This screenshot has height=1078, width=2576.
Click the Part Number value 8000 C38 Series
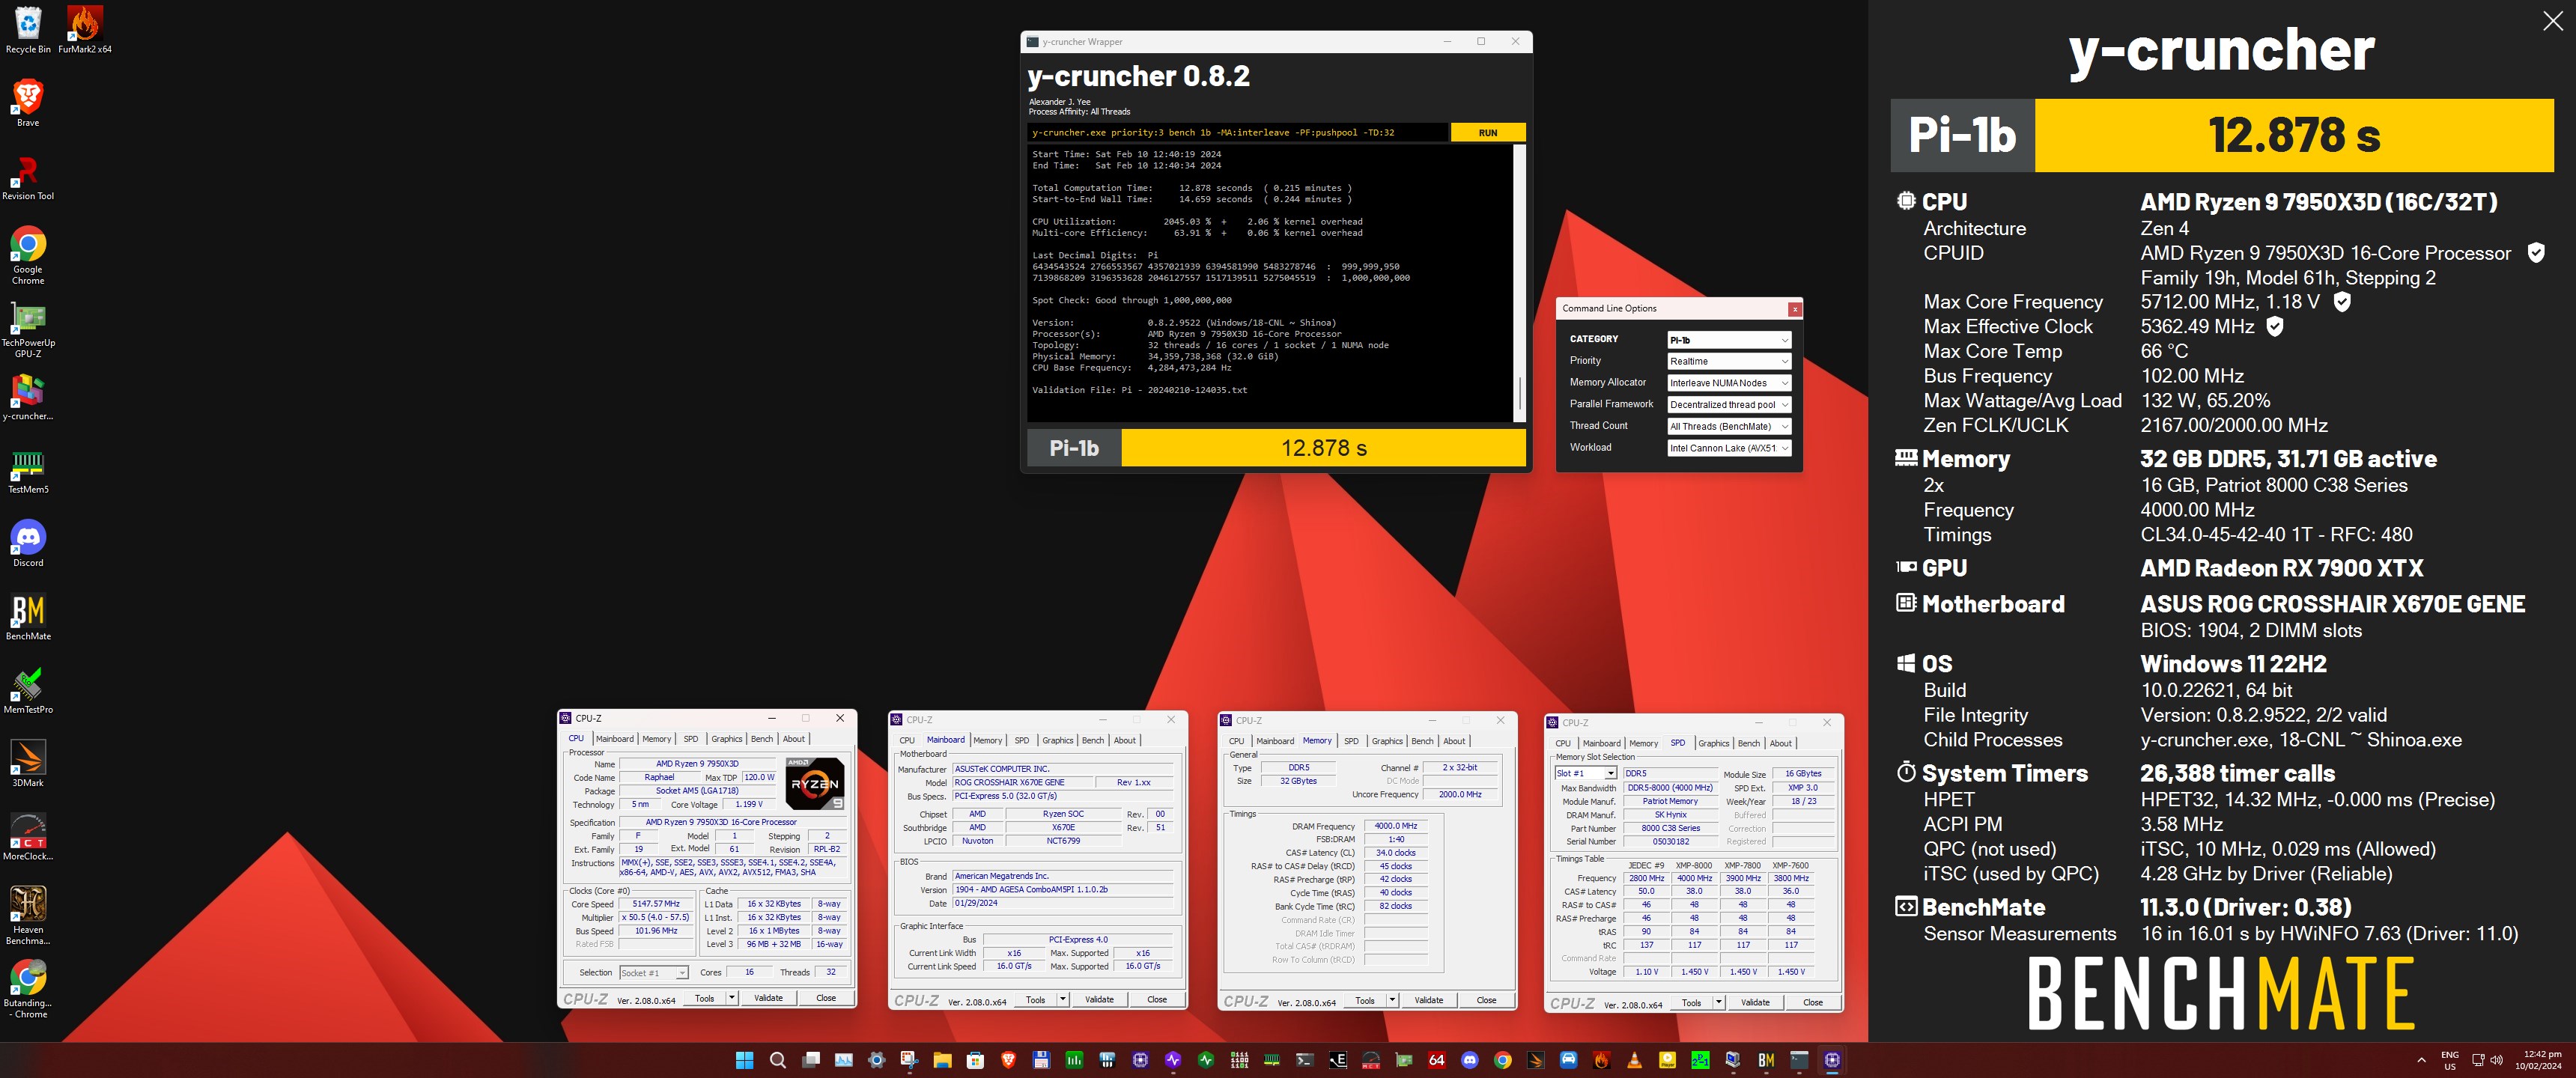1670,828
